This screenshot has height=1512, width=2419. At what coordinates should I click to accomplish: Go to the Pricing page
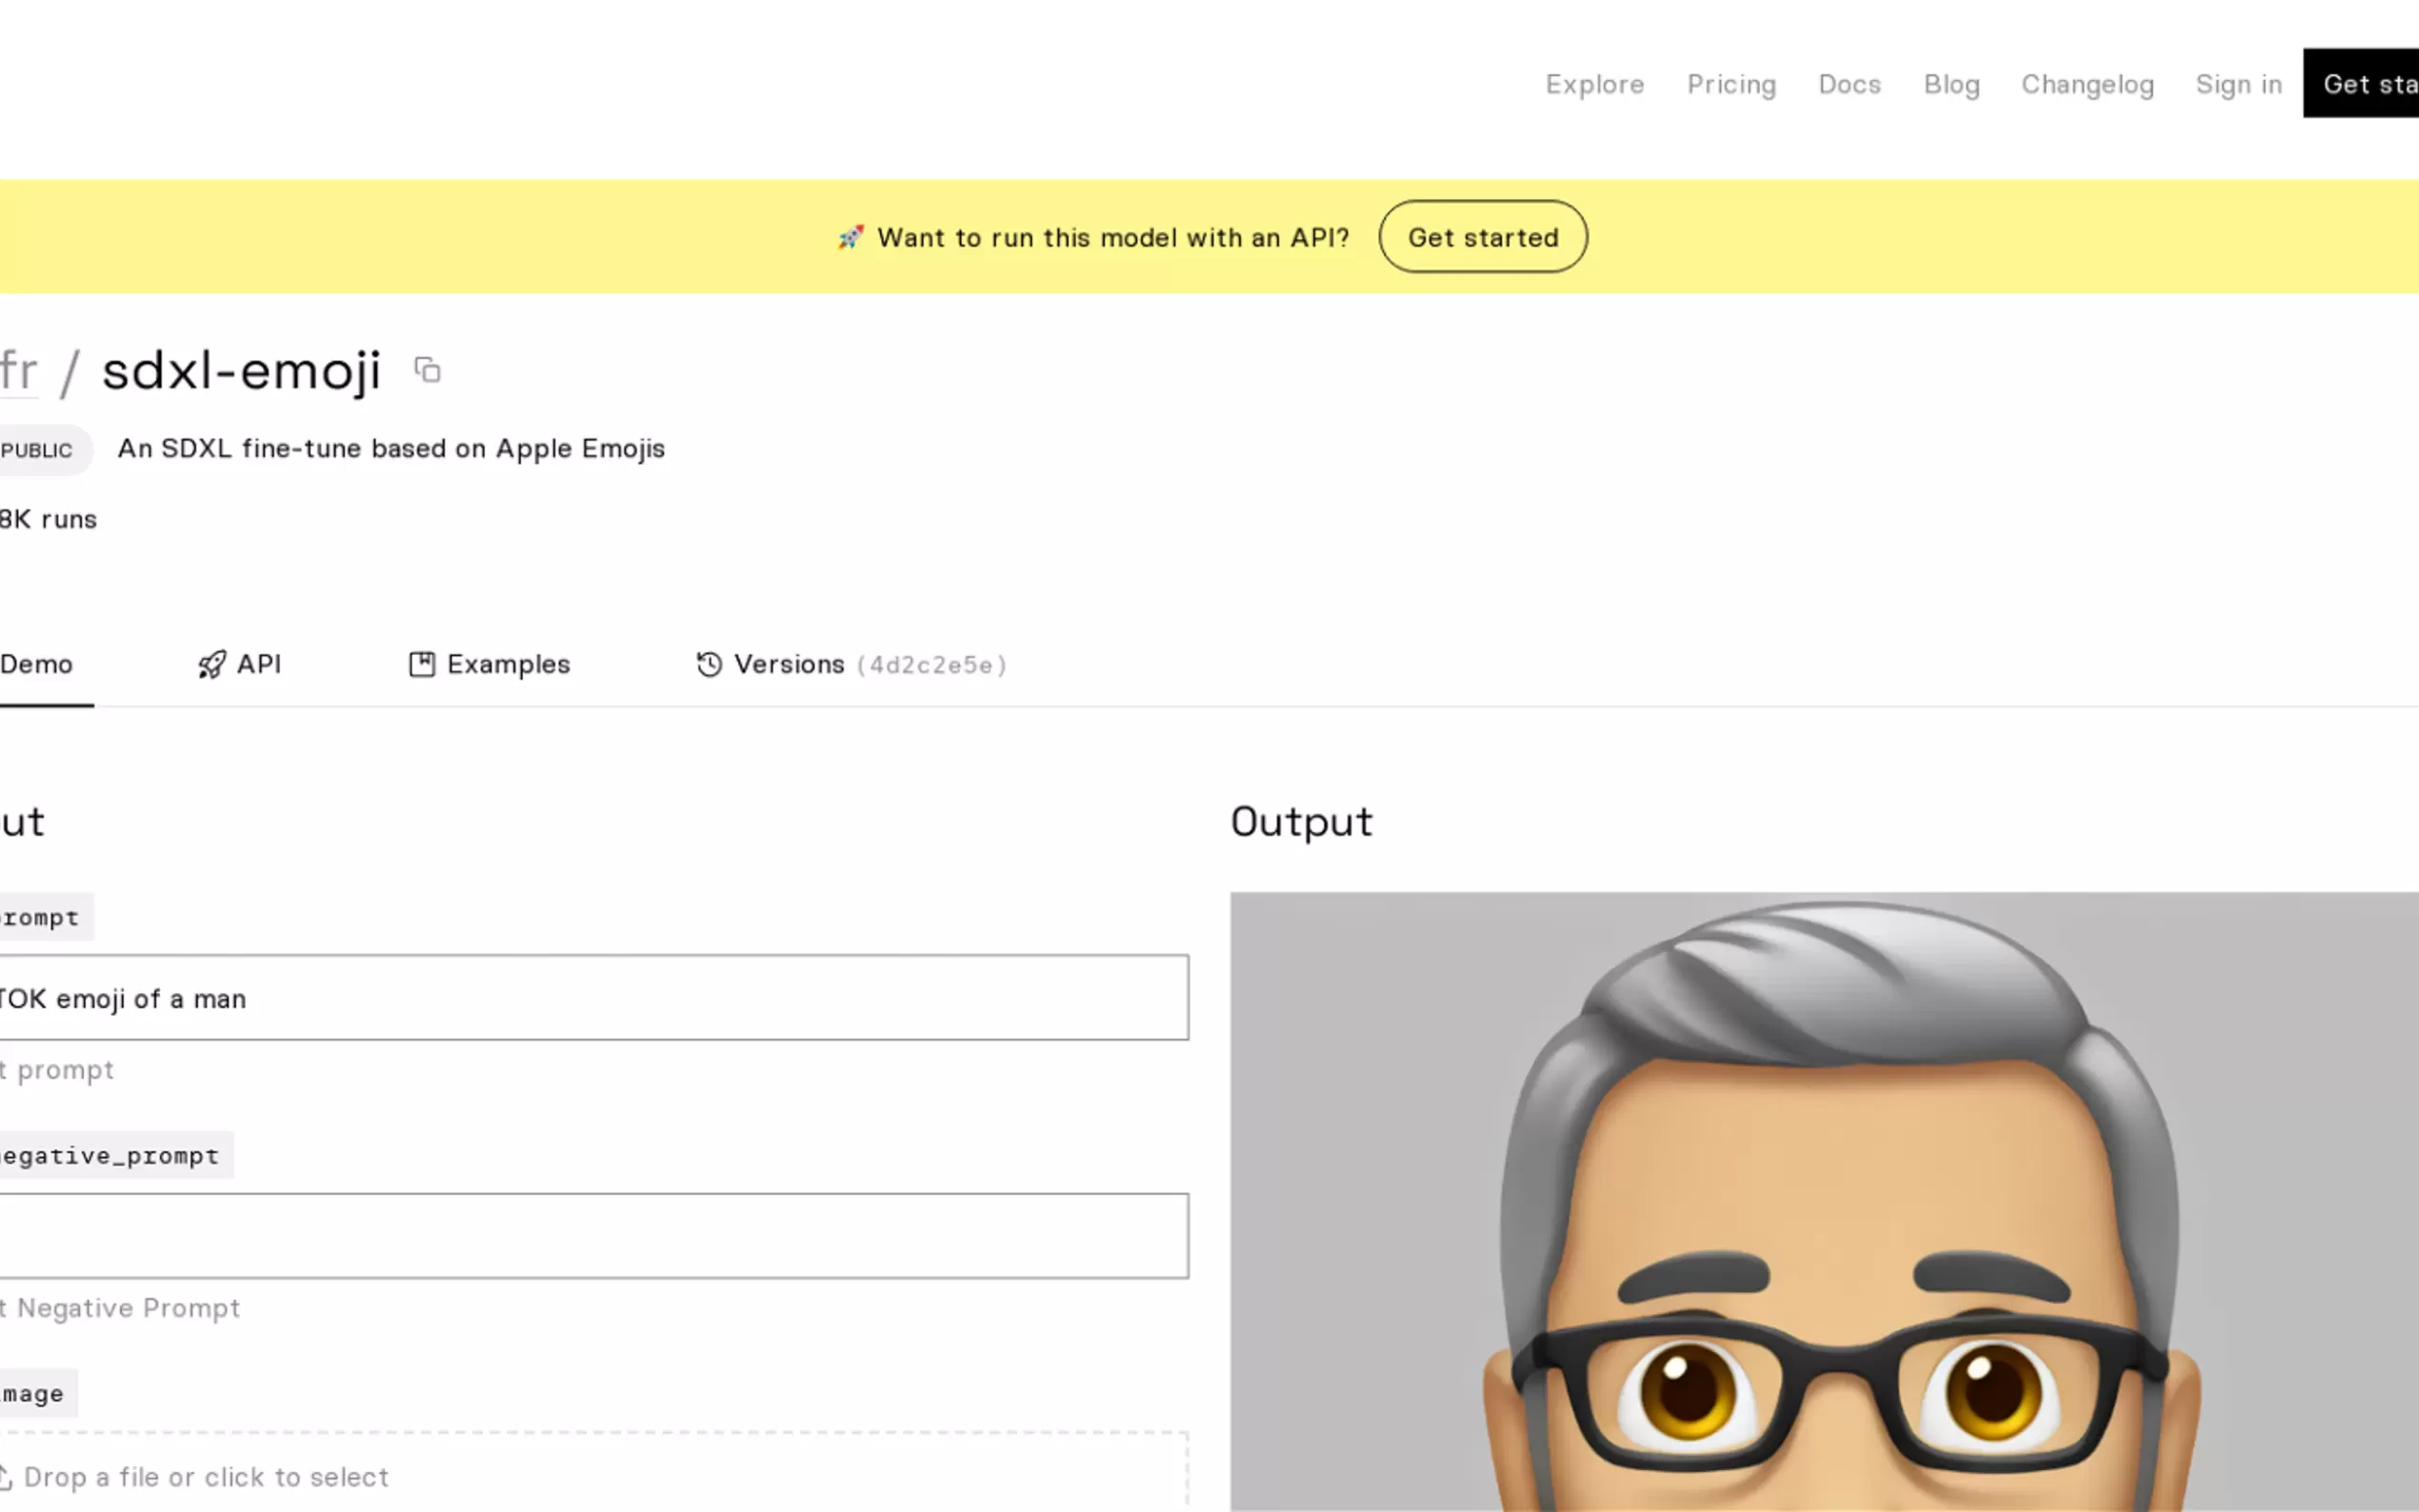pyautogui.click(x=1731, y=85)
